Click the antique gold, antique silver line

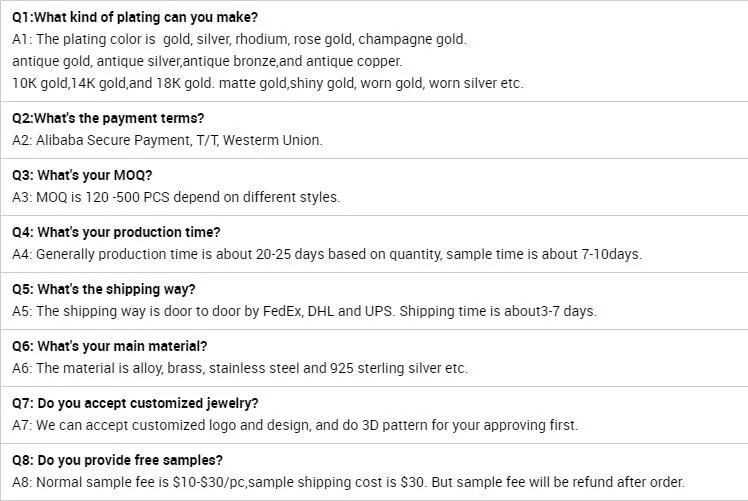pos(207,61)
